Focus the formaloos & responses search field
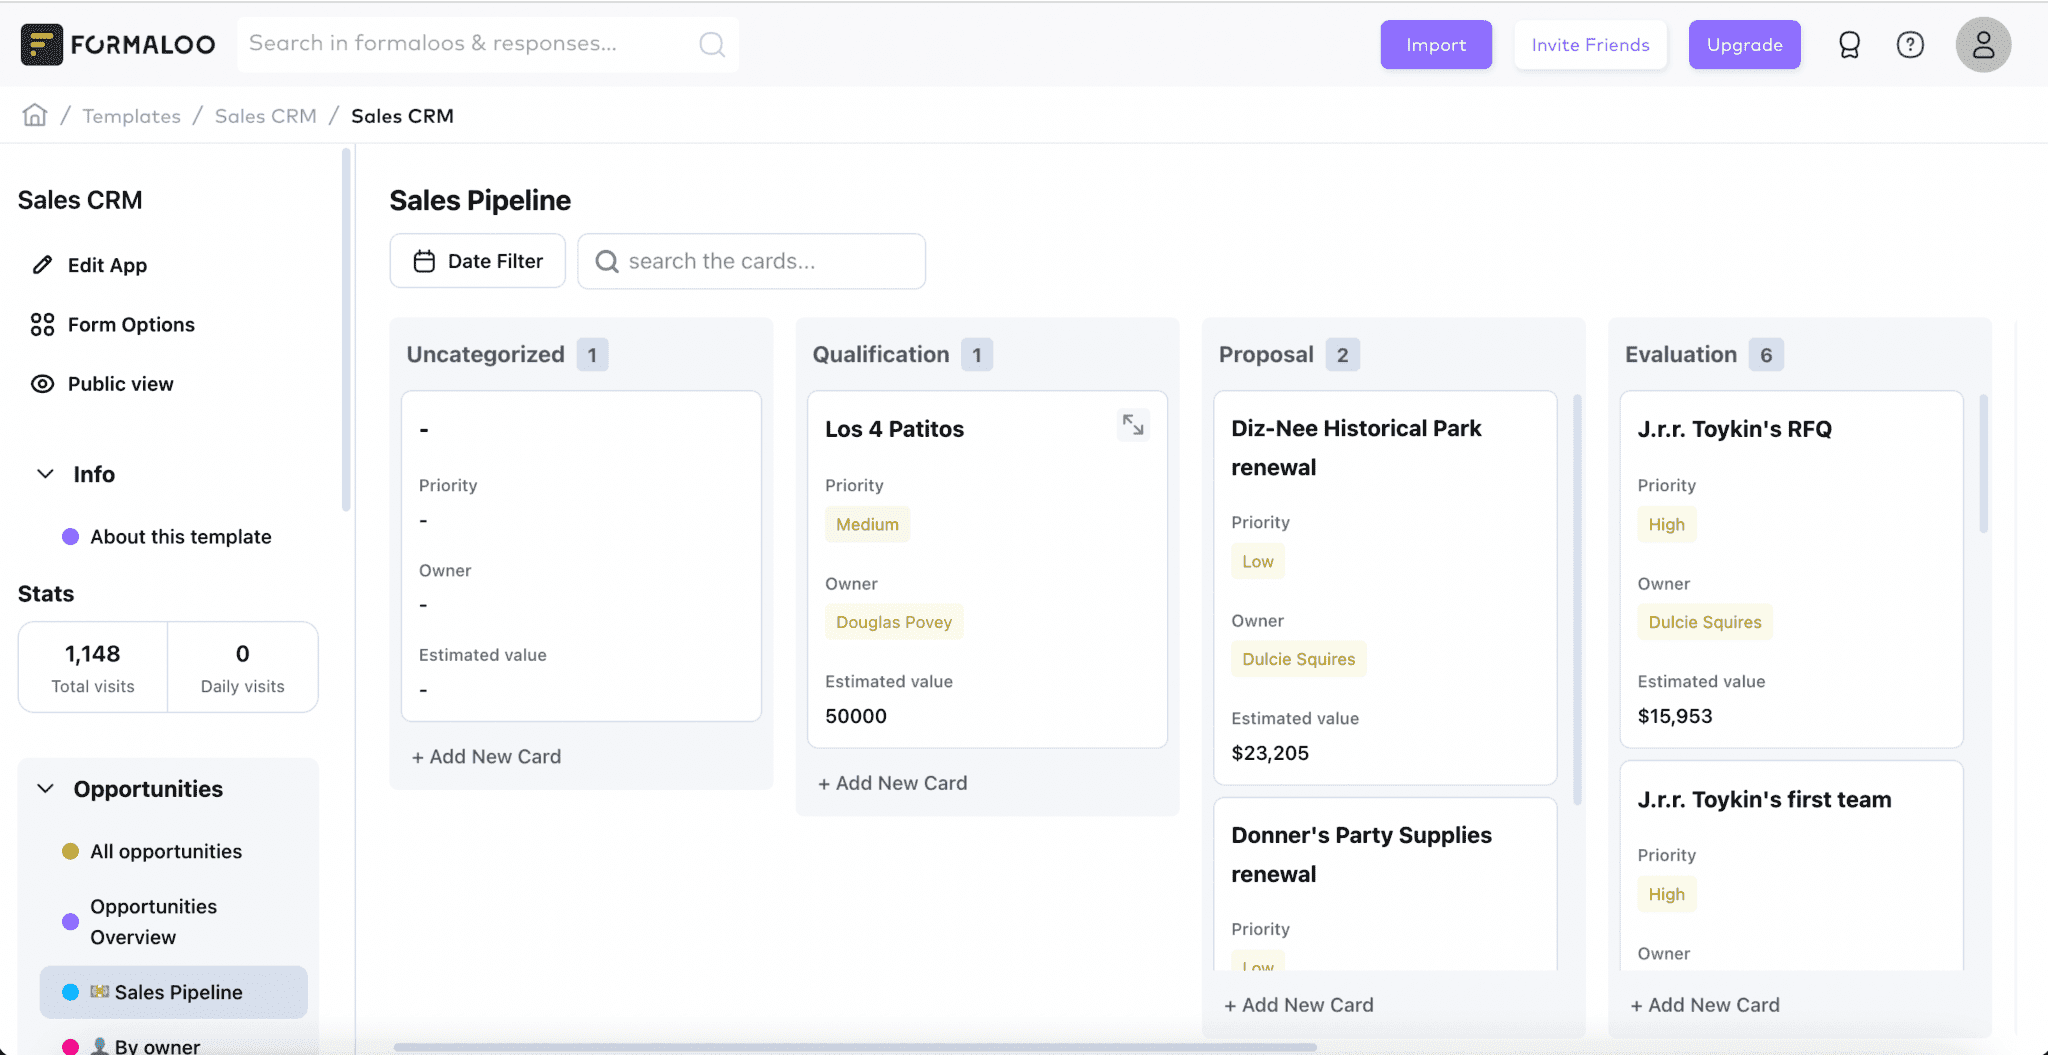Image resolution: width=2048 pixels, height=1055 pixels. point(487,44)
